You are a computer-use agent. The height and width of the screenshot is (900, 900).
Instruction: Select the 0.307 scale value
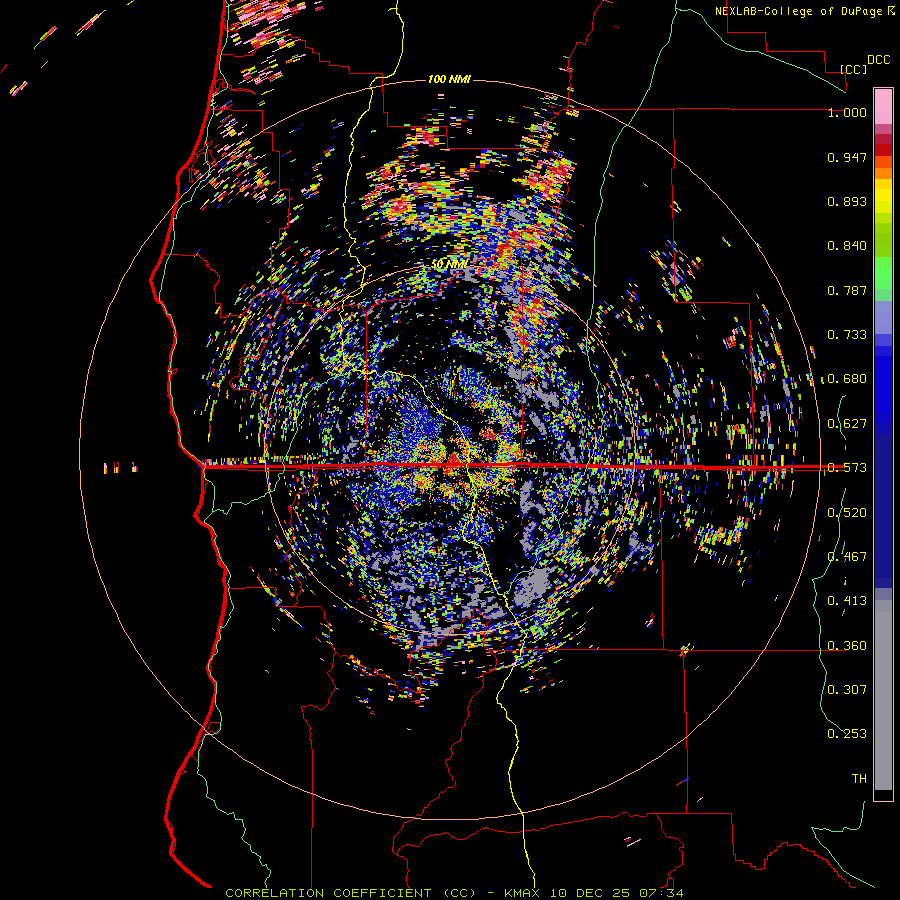click(847, 690)
